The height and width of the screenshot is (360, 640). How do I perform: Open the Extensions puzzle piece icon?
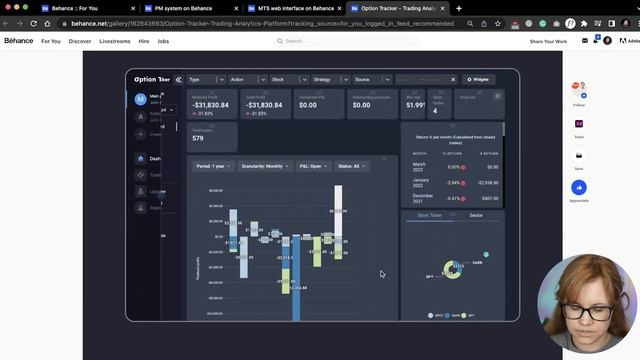pyautogui.click(x=584, y=24)
